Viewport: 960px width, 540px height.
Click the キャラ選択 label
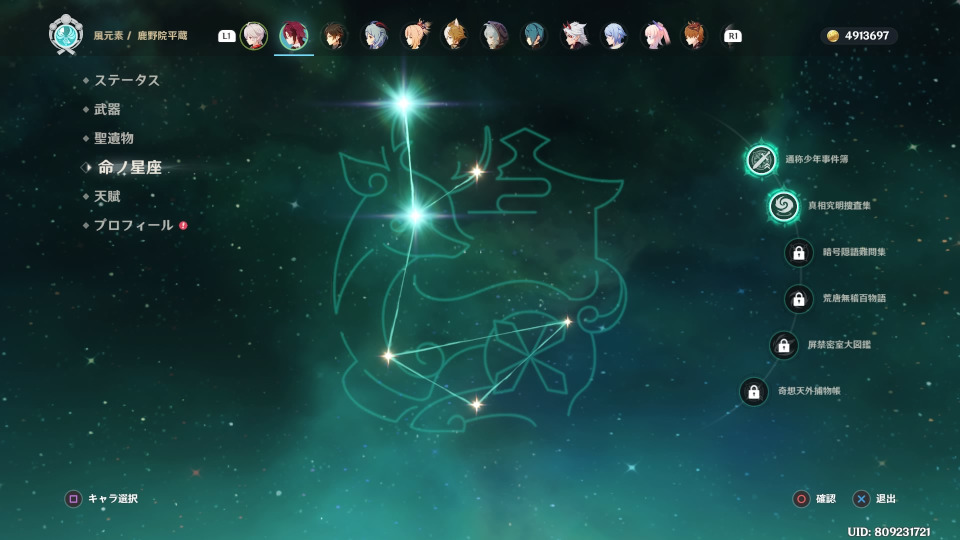(113, 499)
